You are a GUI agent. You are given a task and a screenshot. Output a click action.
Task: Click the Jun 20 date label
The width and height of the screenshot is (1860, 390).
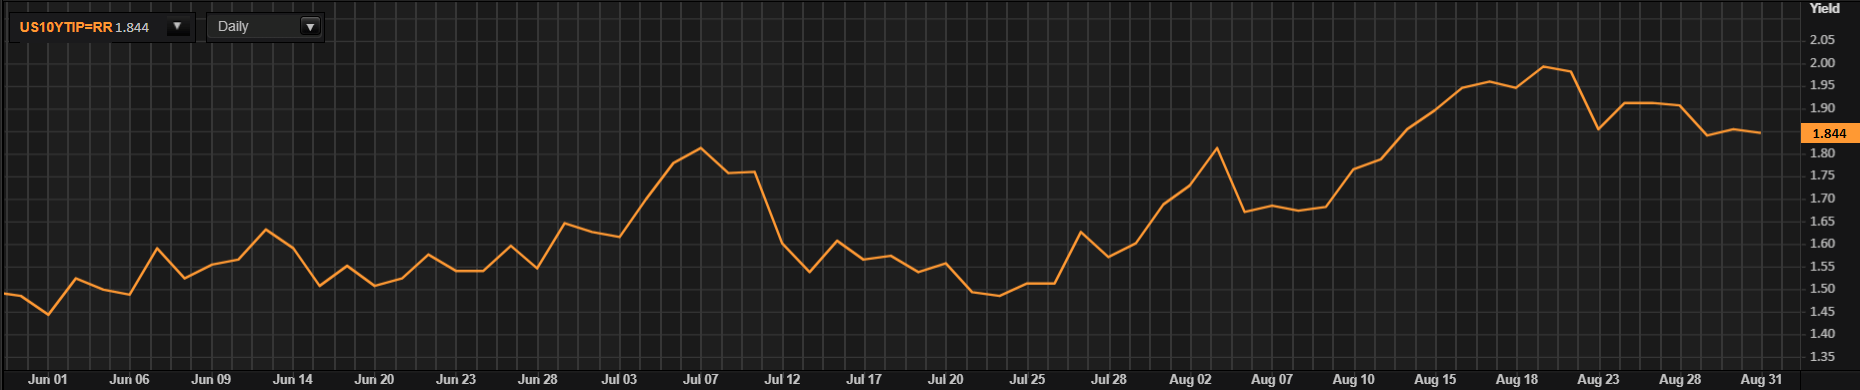(374, 380)
